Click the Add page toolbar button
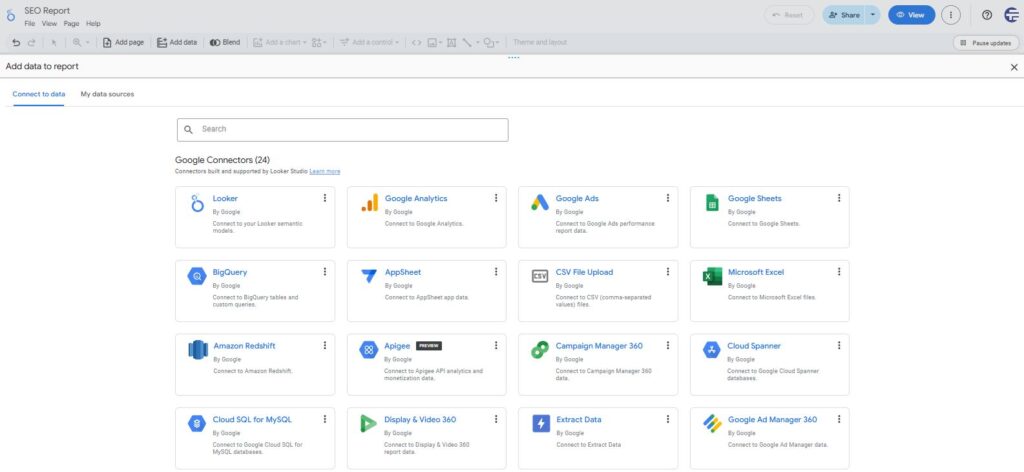This screenshot has width=1024, height=472. 123,42
